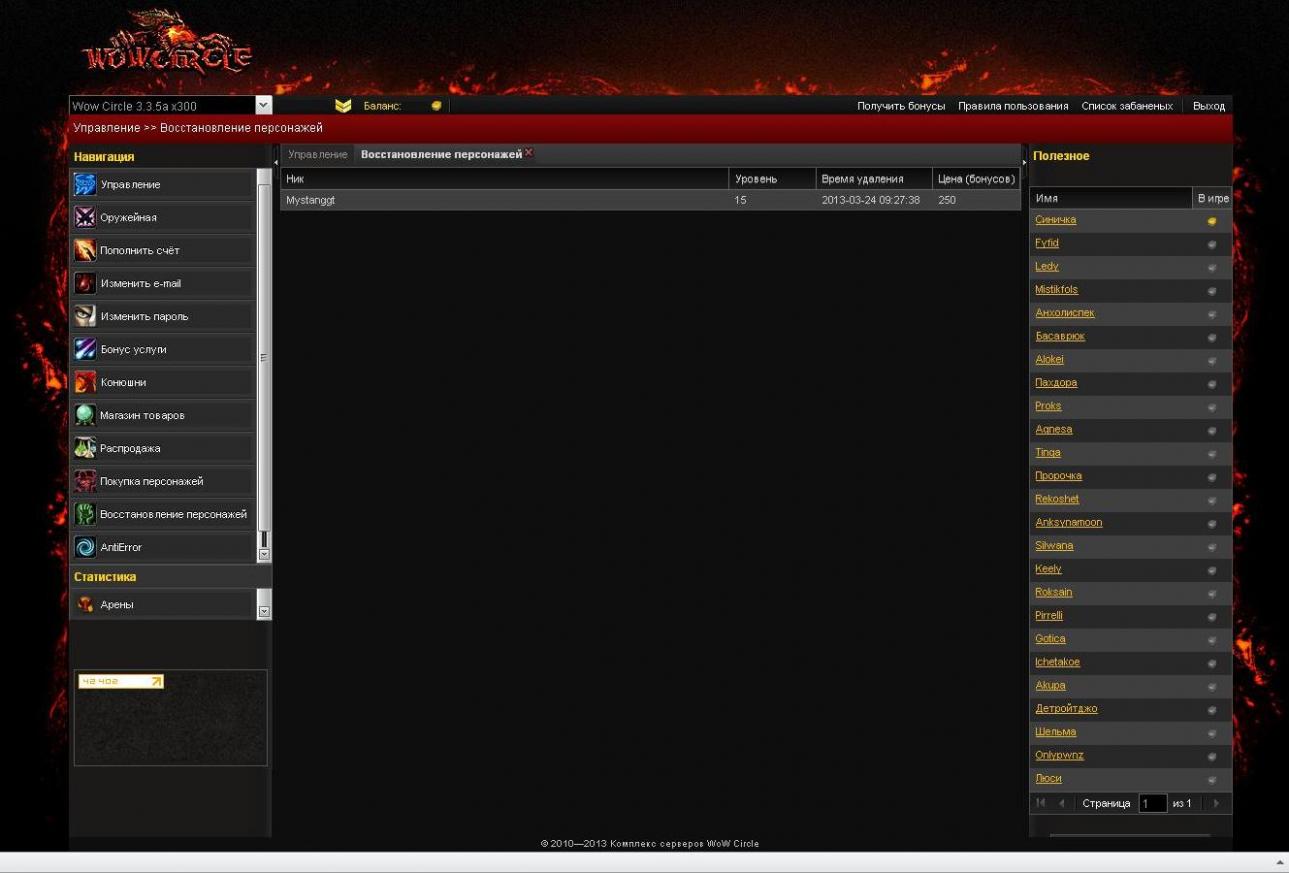The image size is (1289, 873).
Task: Open the AntiError swirl icon
Action: (x=85, y=548)
